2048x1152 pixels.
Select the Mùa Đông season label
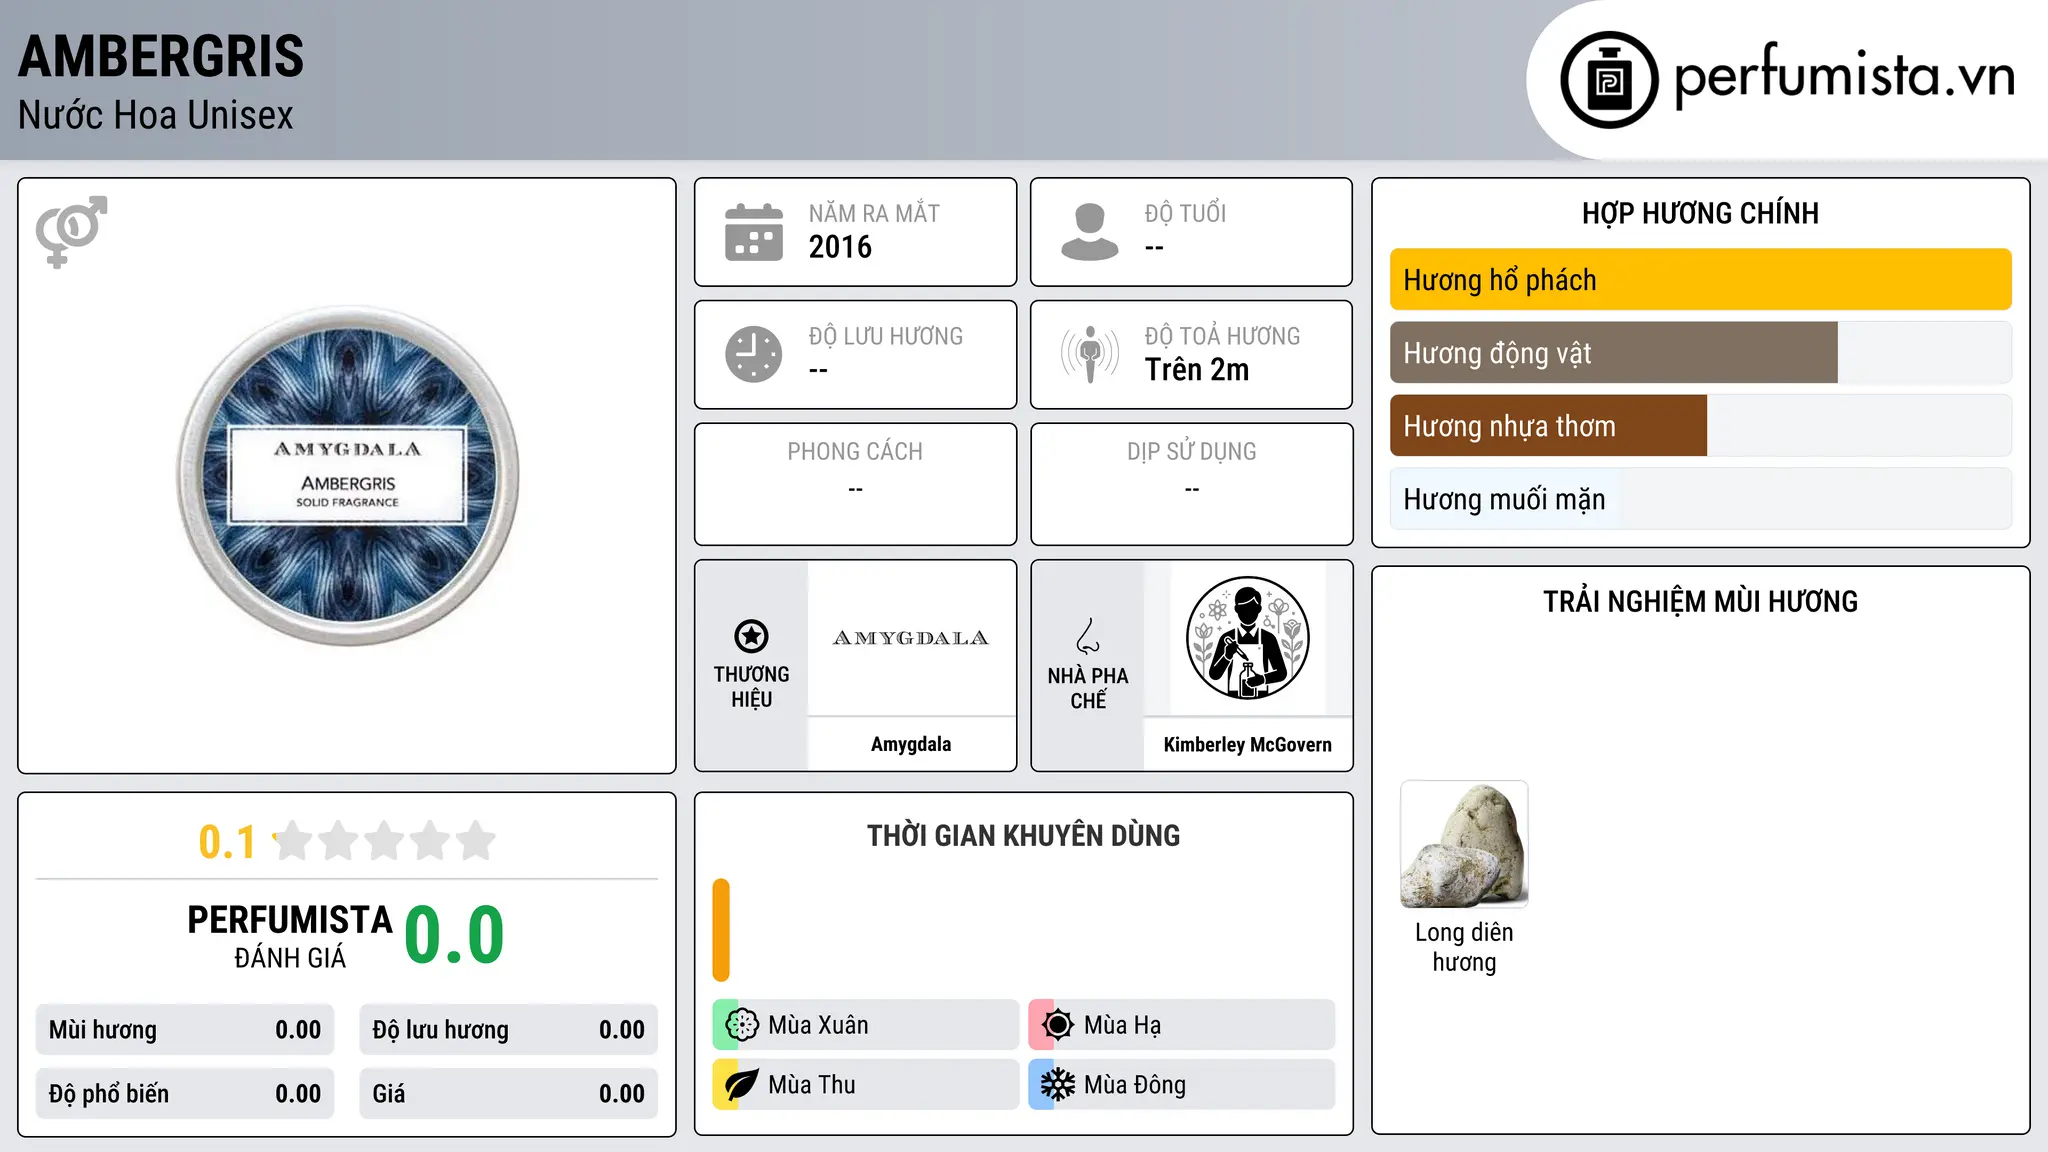(x=1135, y=1085)
